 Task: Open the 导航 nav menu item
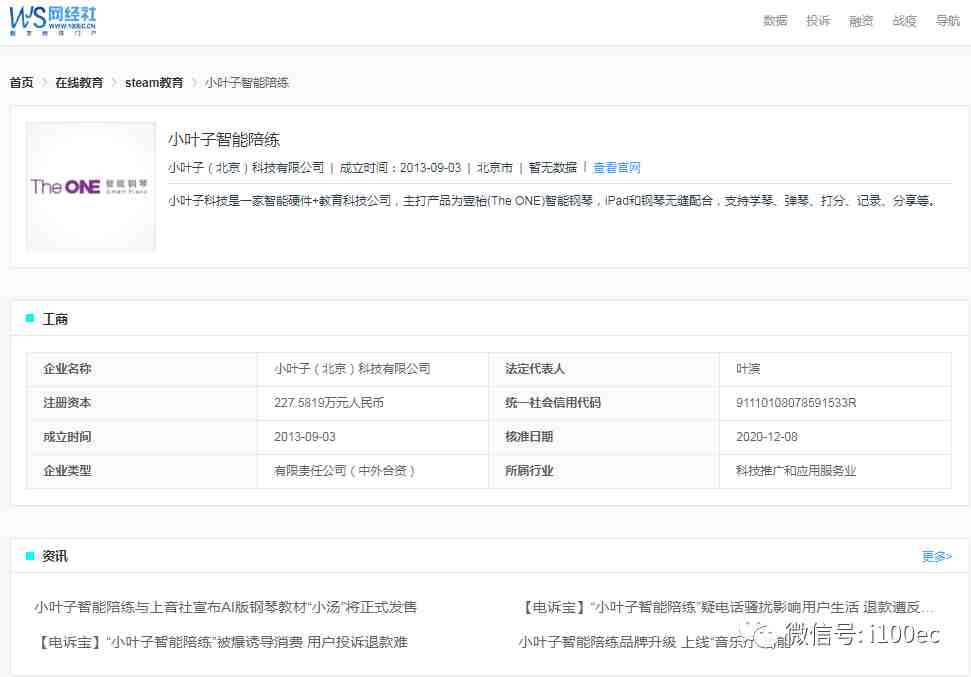coord(947,20)
